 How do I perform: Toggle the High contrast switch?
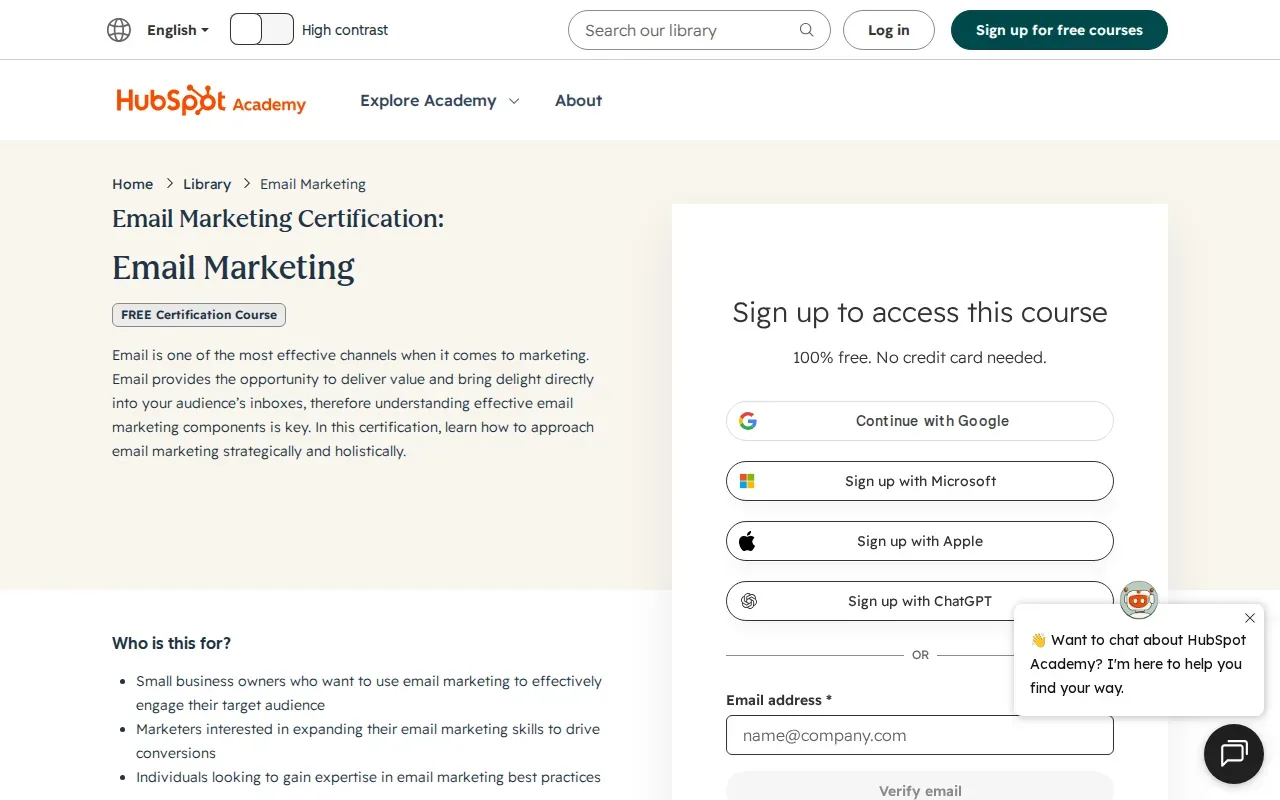pos(262,29)
